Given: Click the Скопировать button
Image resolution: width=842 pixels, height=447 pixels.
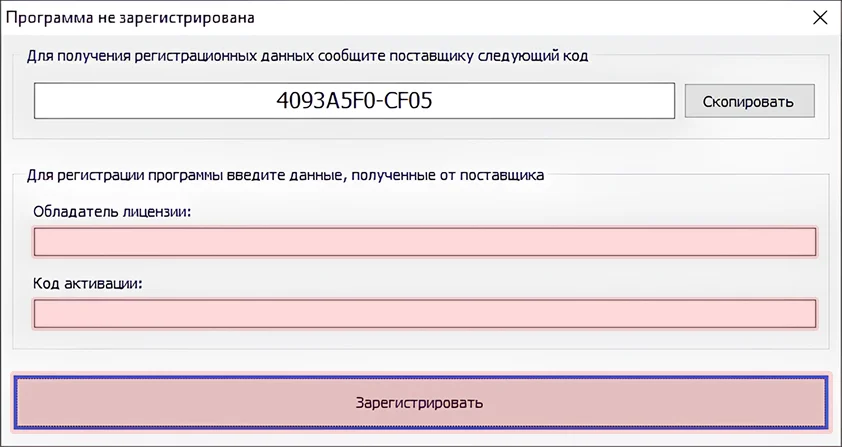Looking at the screenshot, I should (749, 101).
